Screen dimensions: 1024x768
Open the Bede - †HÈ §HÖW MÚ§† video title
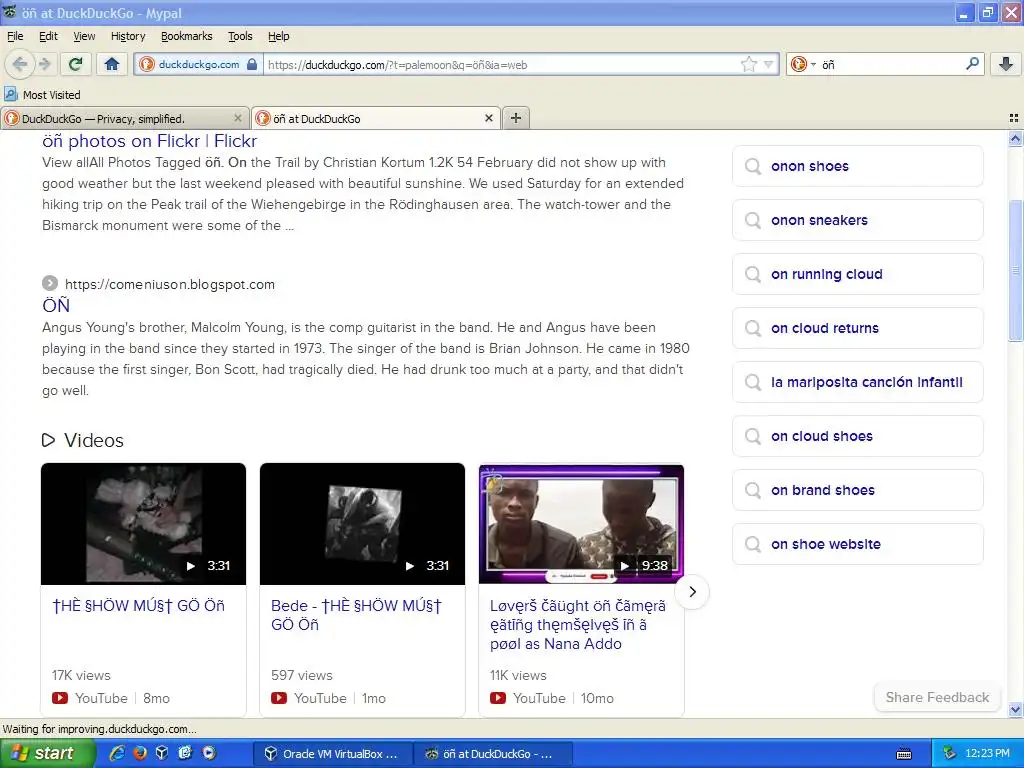coord(357,615)
